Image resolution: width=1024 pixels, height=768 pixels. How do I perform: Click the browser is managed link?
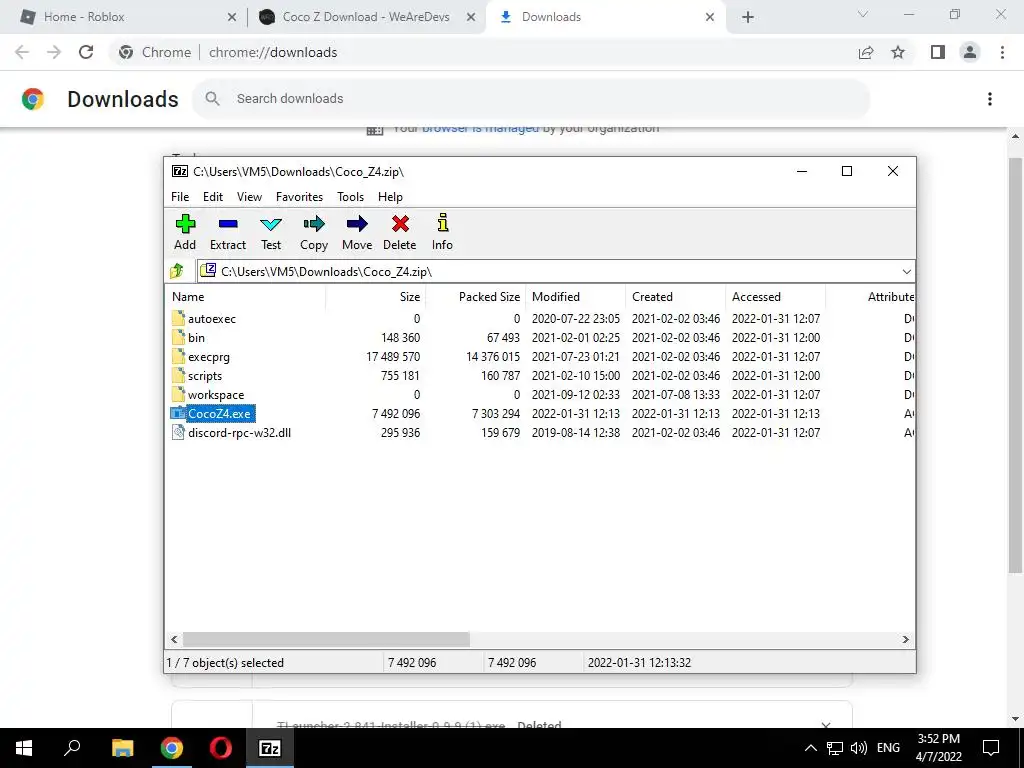click(x=480, y=129)
